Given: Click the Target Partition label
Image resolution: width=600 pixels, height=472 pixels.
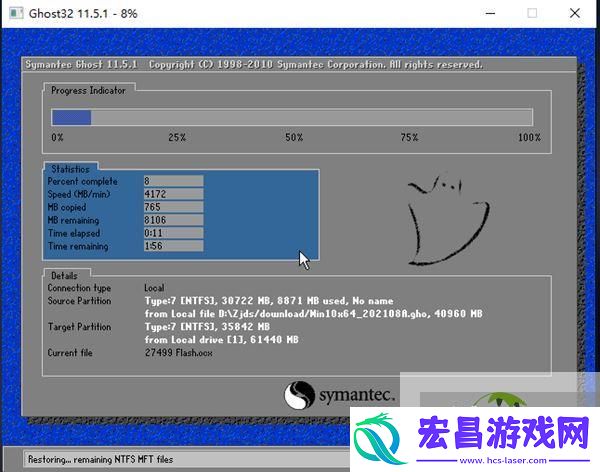Looking at the screenshot, I should click(79, 327).
